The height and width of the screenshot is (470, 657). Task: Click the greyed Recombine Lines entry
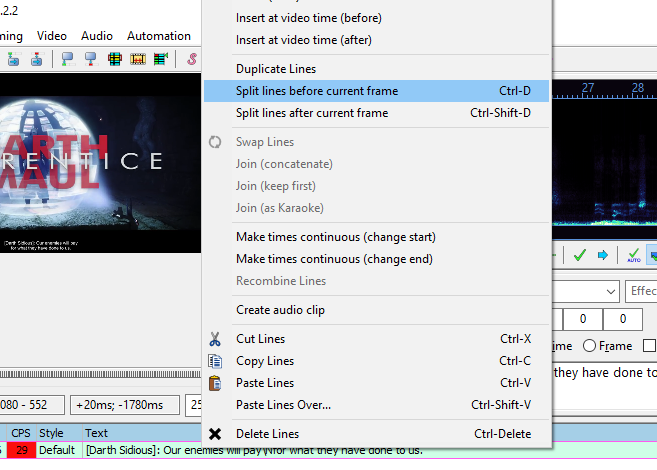click(x=376, y=281)
